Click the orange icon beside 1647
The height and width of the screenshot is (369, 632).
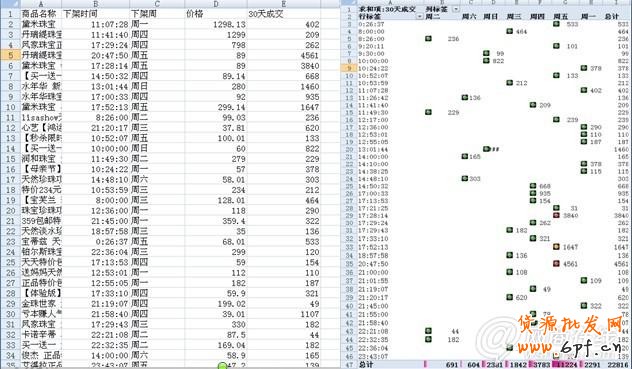pos(556,247)
